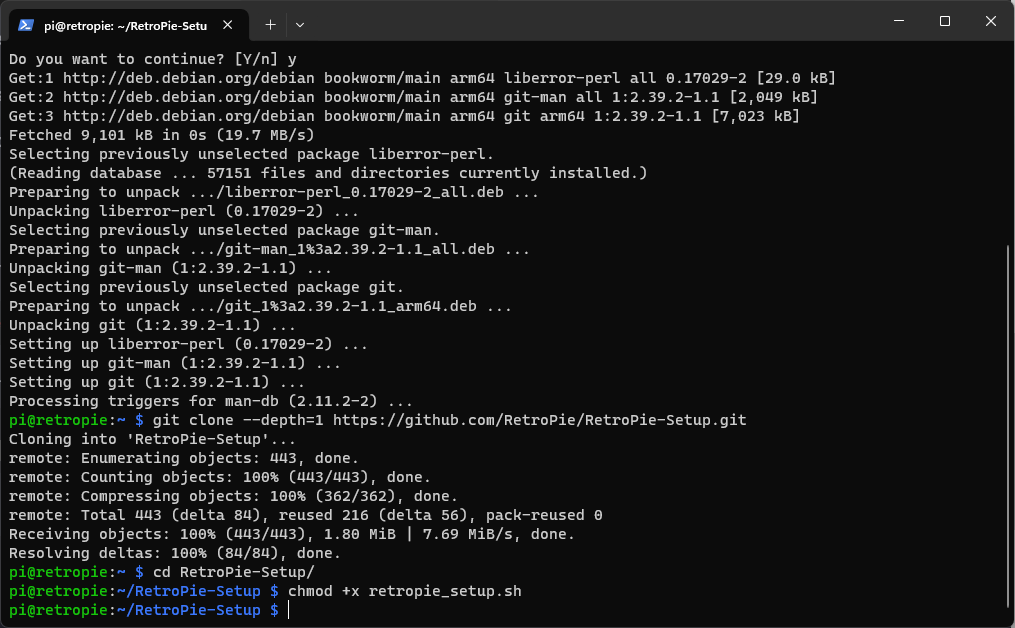The image size is (1015, 628).
Task: Expand the new tab profile dropdown
Action: tap(300, 24)
